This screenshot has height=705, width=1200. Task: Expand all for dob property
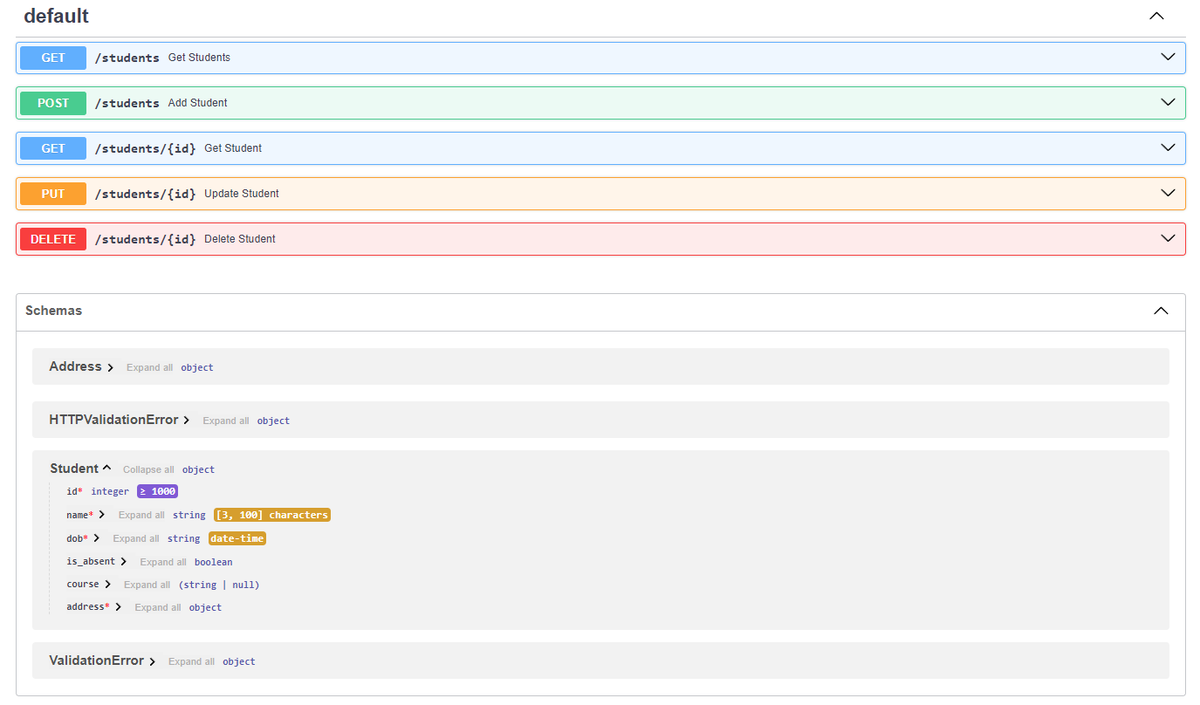(136, 539)
